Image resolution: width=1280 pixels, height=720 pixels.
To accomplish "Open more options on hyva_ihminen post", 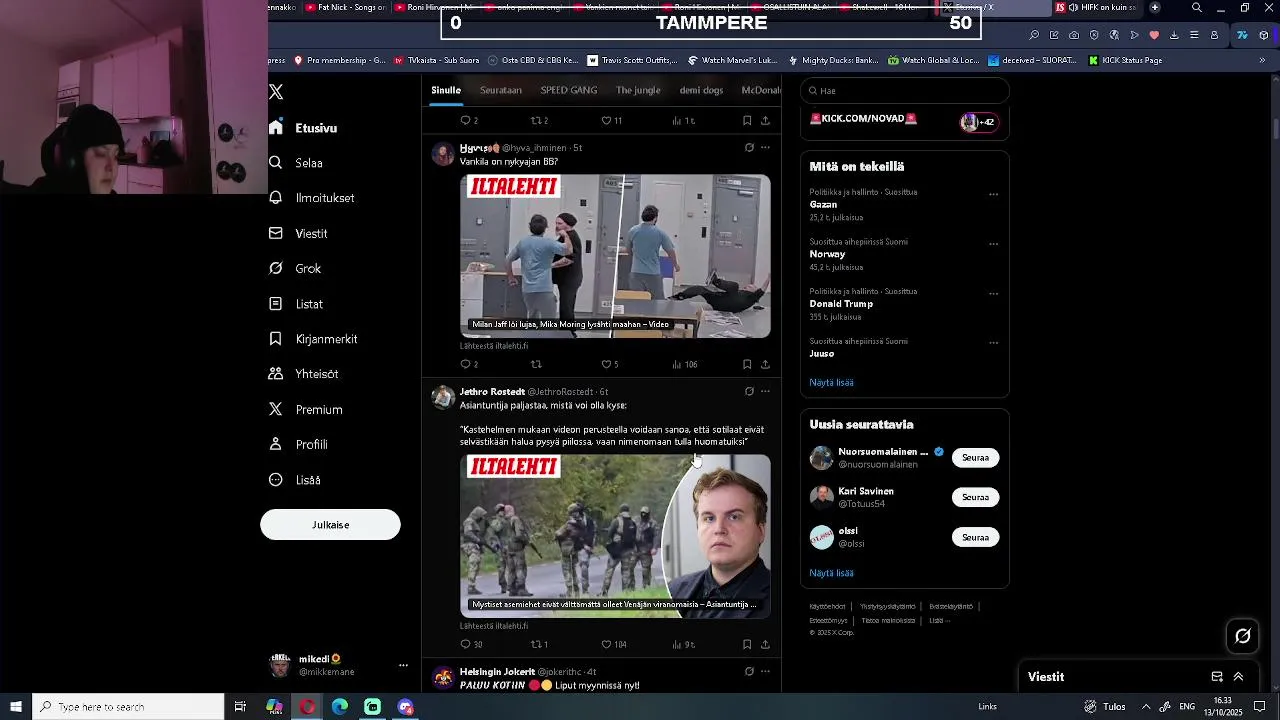I will pyautogui.click(x=765, y=148).
